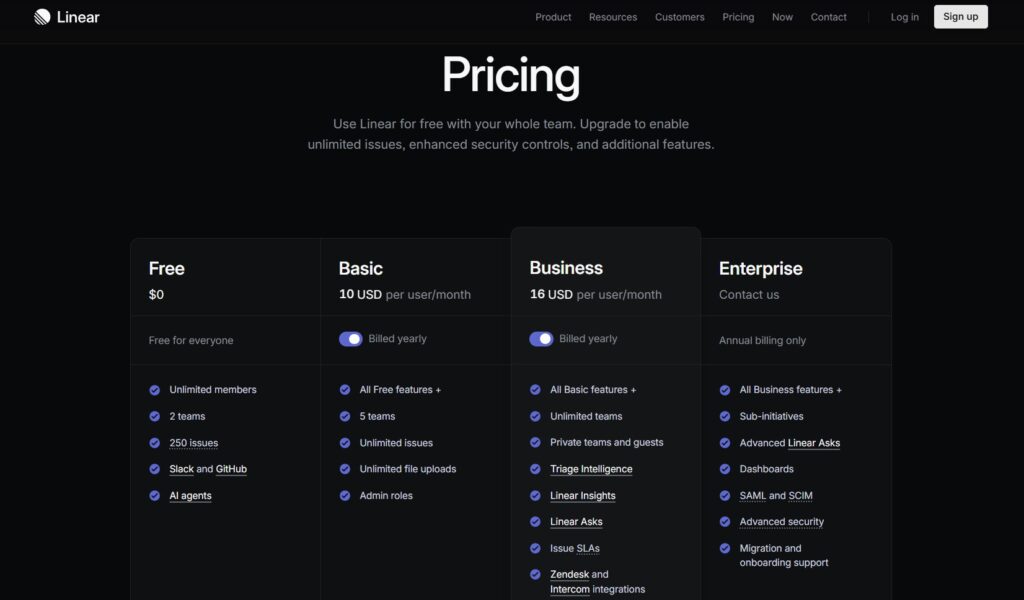Click the checkmark next to Dashboards
This screenshot has height=600, width=1024.
tap(724, 469)
